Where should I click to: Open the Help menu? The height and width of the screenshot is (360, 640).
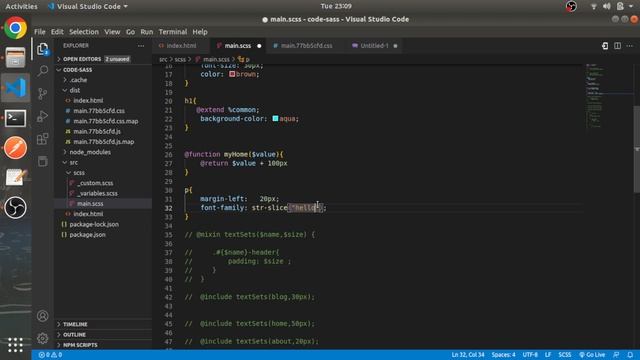(200, 32)
